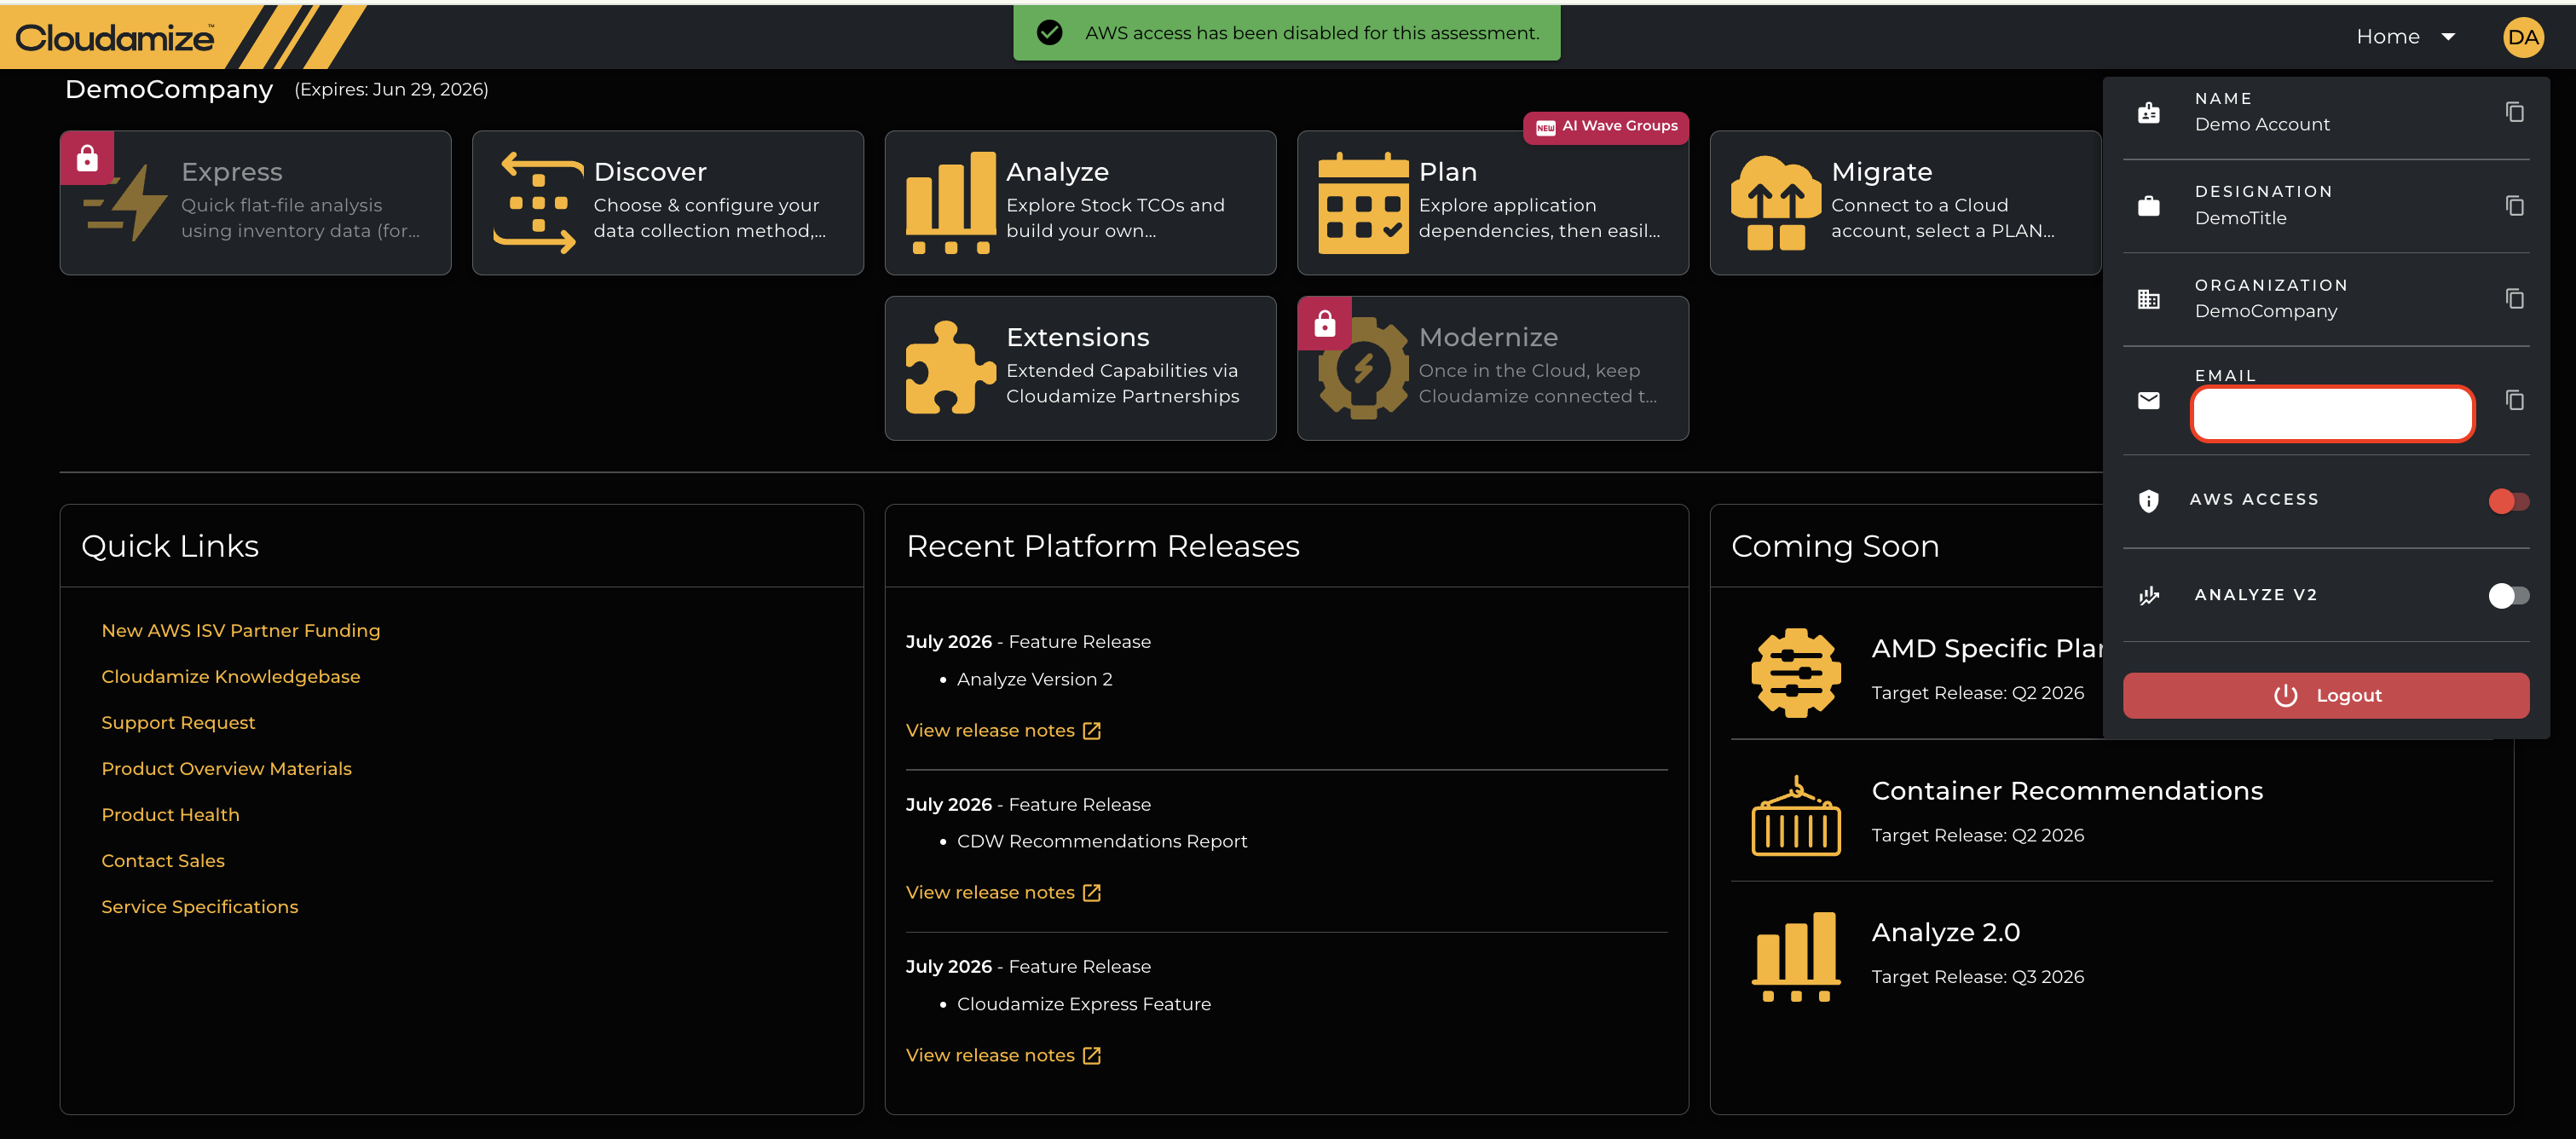Image resolution: width=2576 pixels, height=1139 pixels.
Task: Toggle the Analyze V2 switch
Action: (2508, 595)
